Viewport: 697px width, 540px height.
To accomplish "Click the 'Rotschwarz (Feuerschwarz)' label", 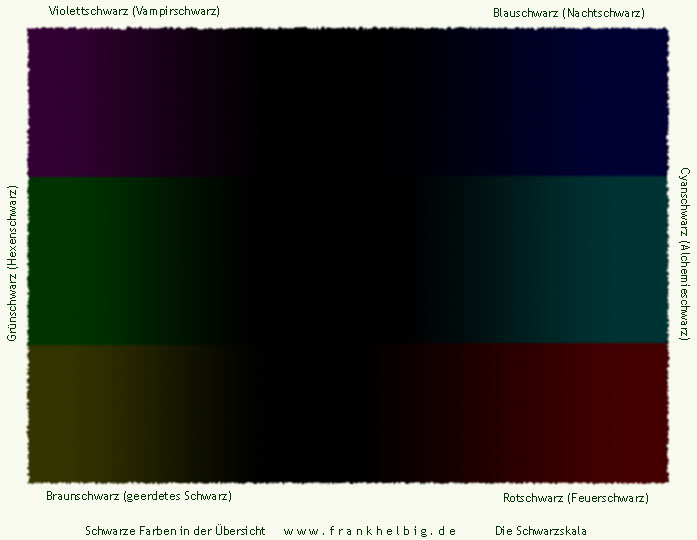I will click(576, 498).
